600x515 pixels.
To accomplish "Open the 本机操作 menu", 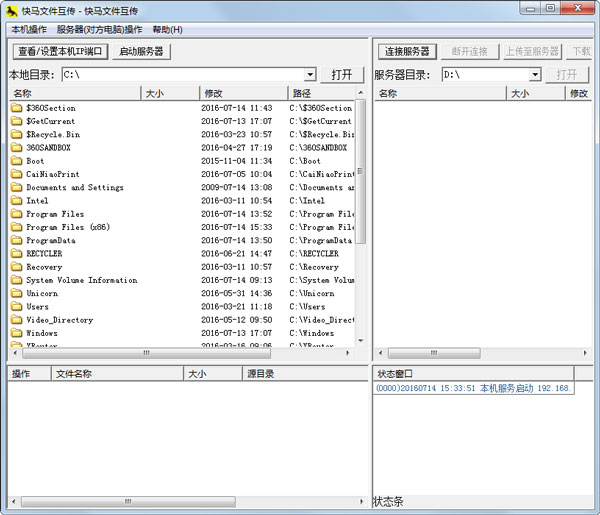I will tap(29, 30).
